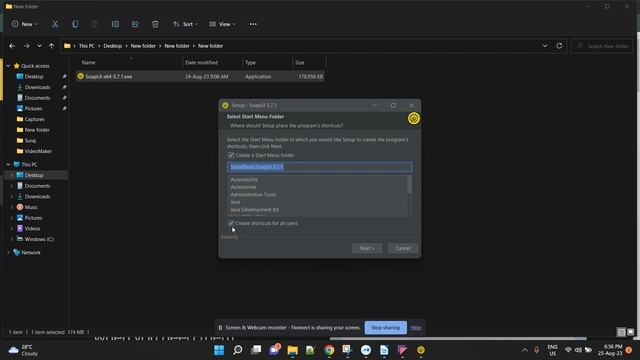640x360 pixels.
Task: Open the Sort dropdown
Action: [x=185, y=24]
